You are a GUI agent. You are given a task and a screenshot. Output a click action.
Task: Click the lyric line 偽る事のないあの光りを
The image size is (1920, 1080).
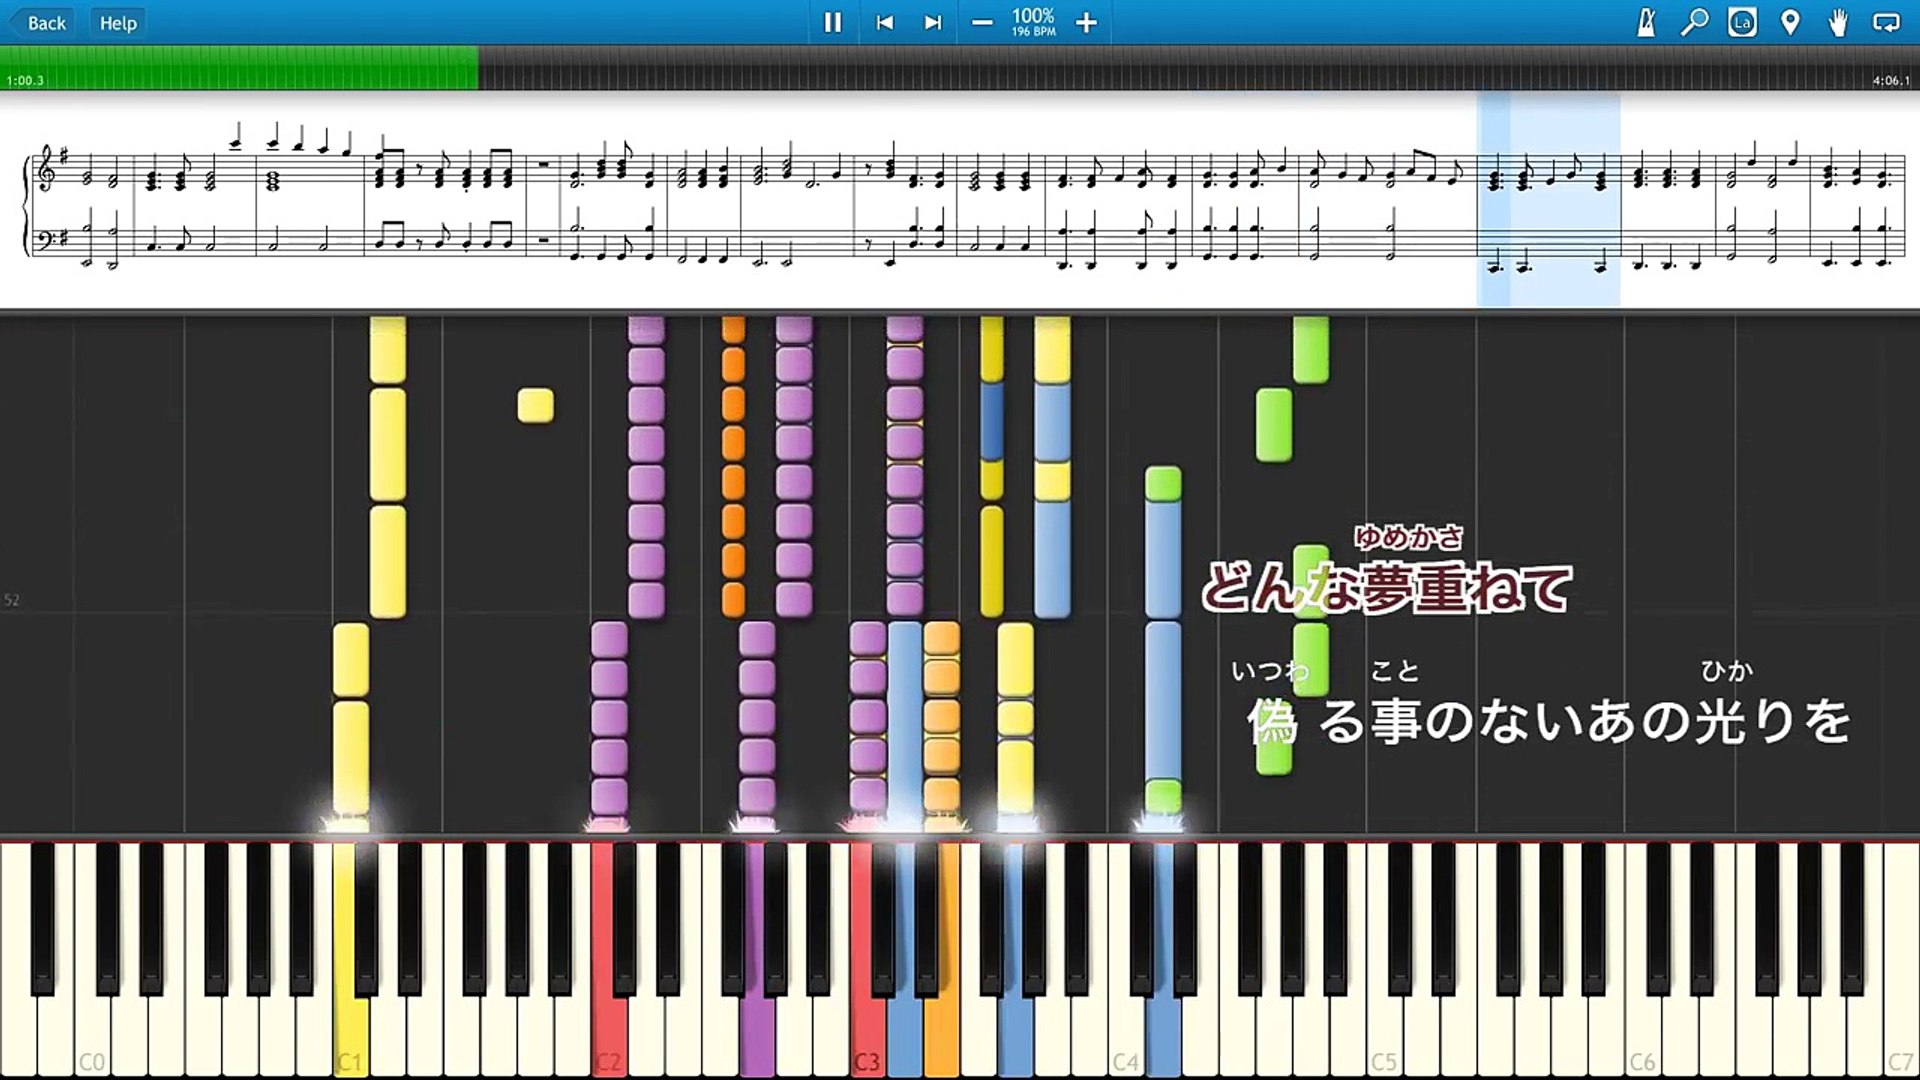pyautogui.click(x=1550, y=720)
